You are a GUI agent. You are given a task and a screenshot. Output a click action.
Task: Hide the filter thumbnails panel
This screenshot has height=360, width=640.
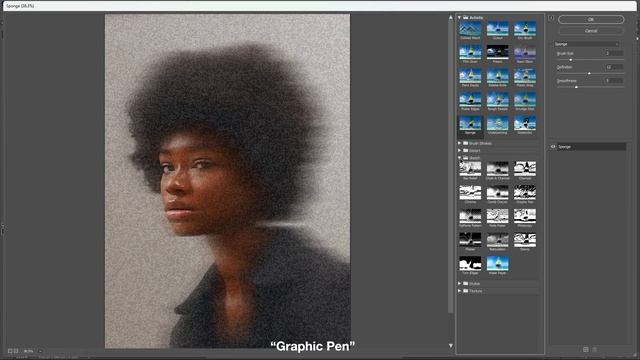pyautogui.click(x=551, y=18)
